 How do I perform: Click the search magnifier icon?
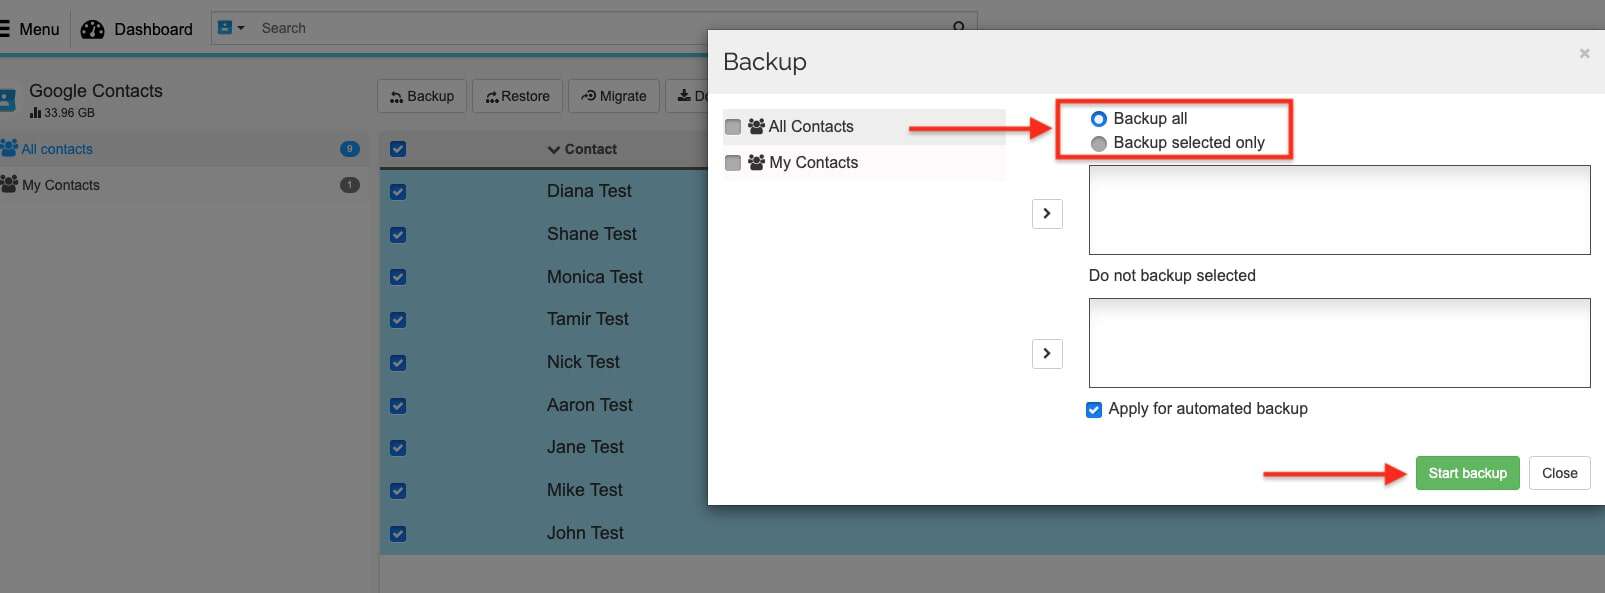point(958,27)
